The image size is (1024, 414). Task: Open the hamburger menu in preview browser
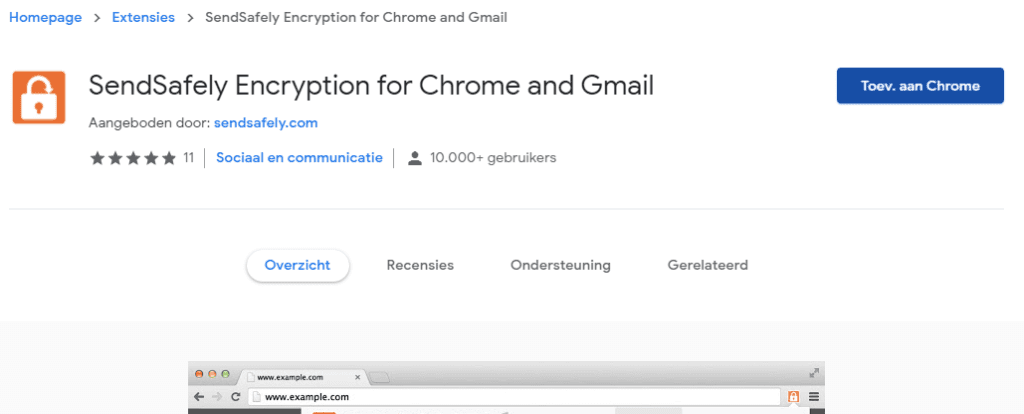tap(814, 396)
